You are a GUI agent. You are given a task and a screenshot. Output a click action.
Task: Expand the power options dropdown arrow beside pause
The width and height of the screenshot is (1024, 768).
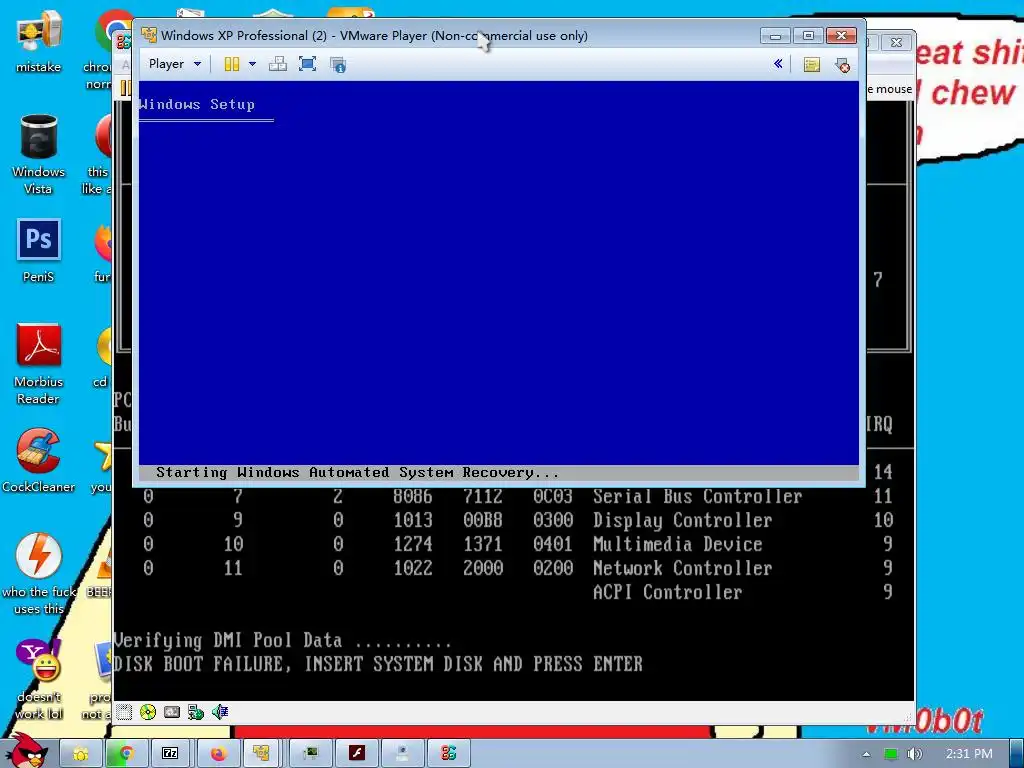tap(252, 64)
